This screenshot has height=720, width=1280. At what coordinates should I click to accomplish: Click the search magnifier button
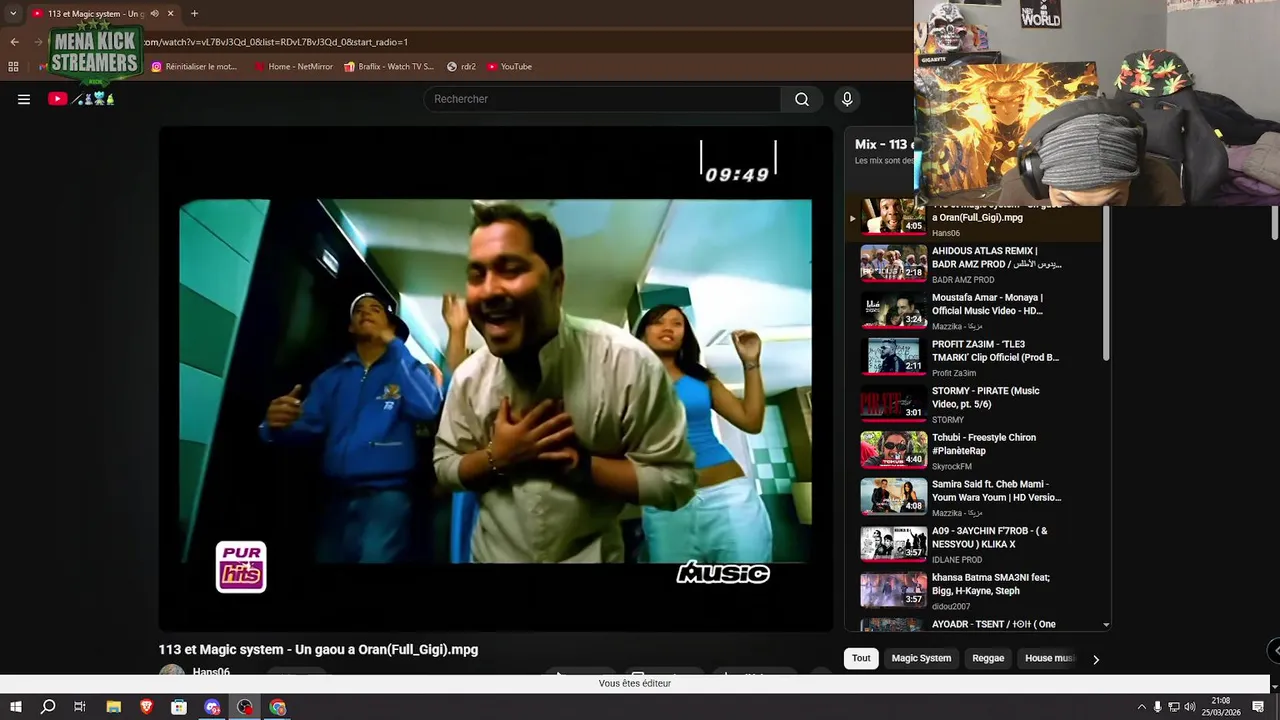pos(802,99)
